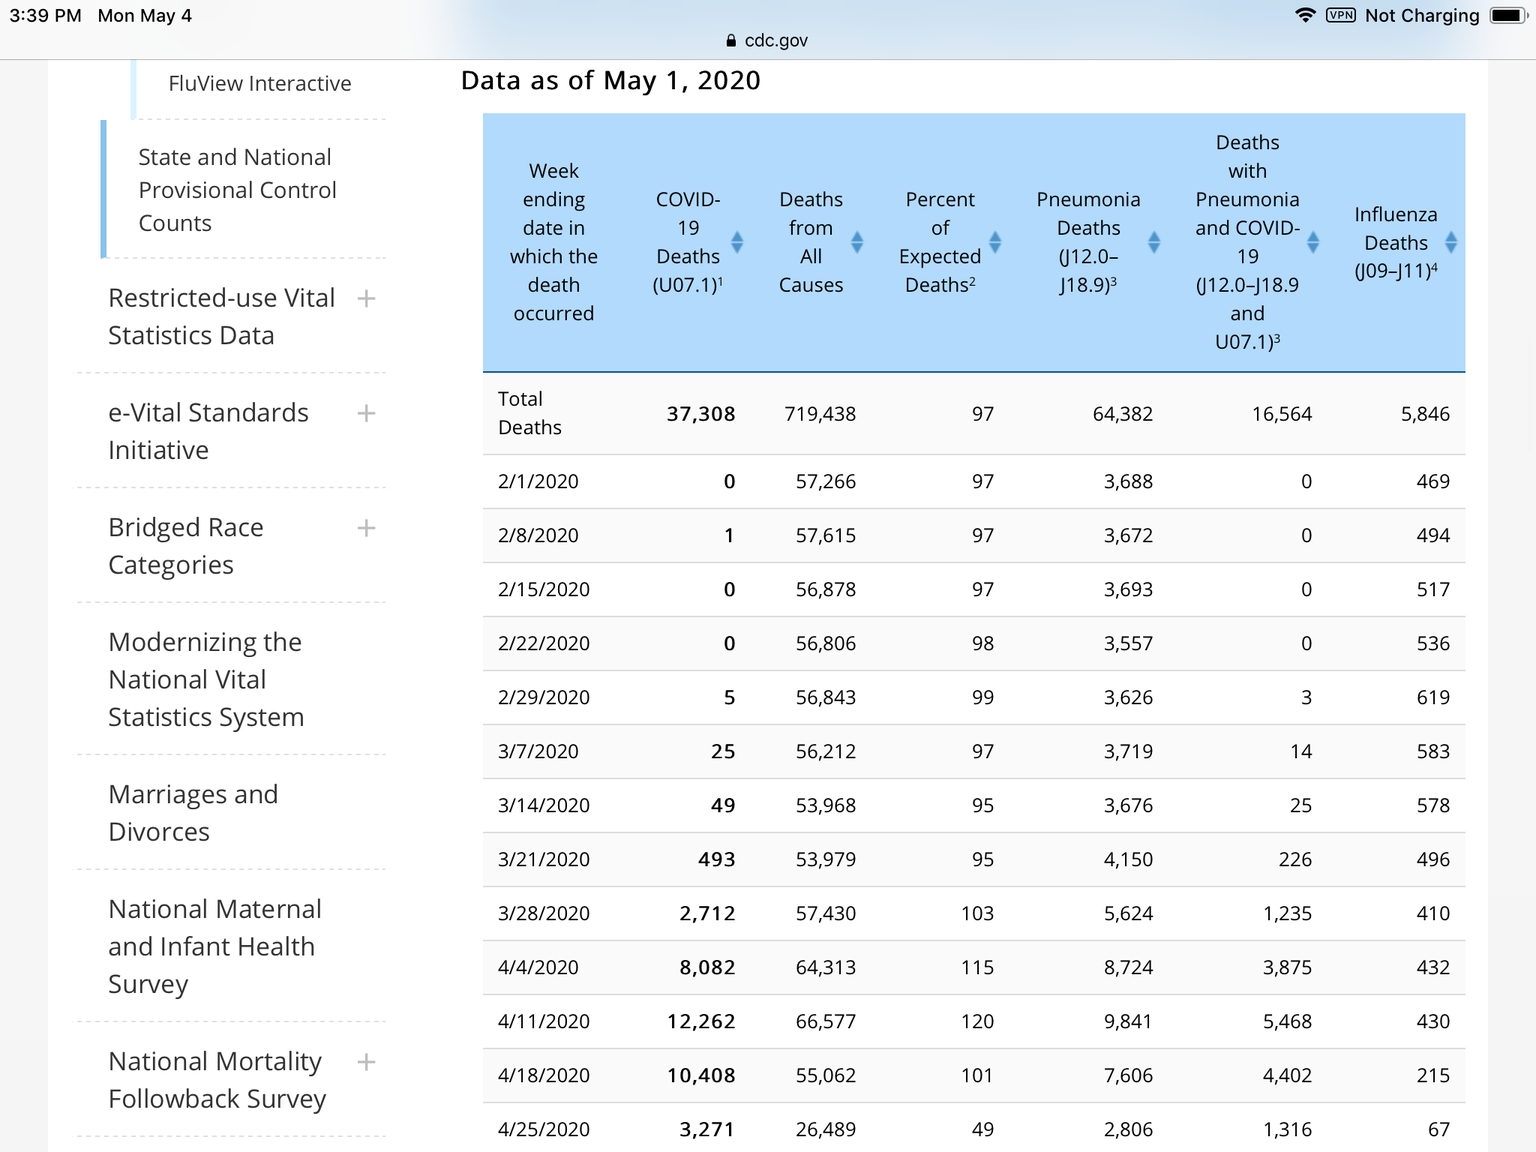This screenshot has height=1152, width=1536.
Task: Select the 2/1/2020 date cell
Action: point(538,482)
